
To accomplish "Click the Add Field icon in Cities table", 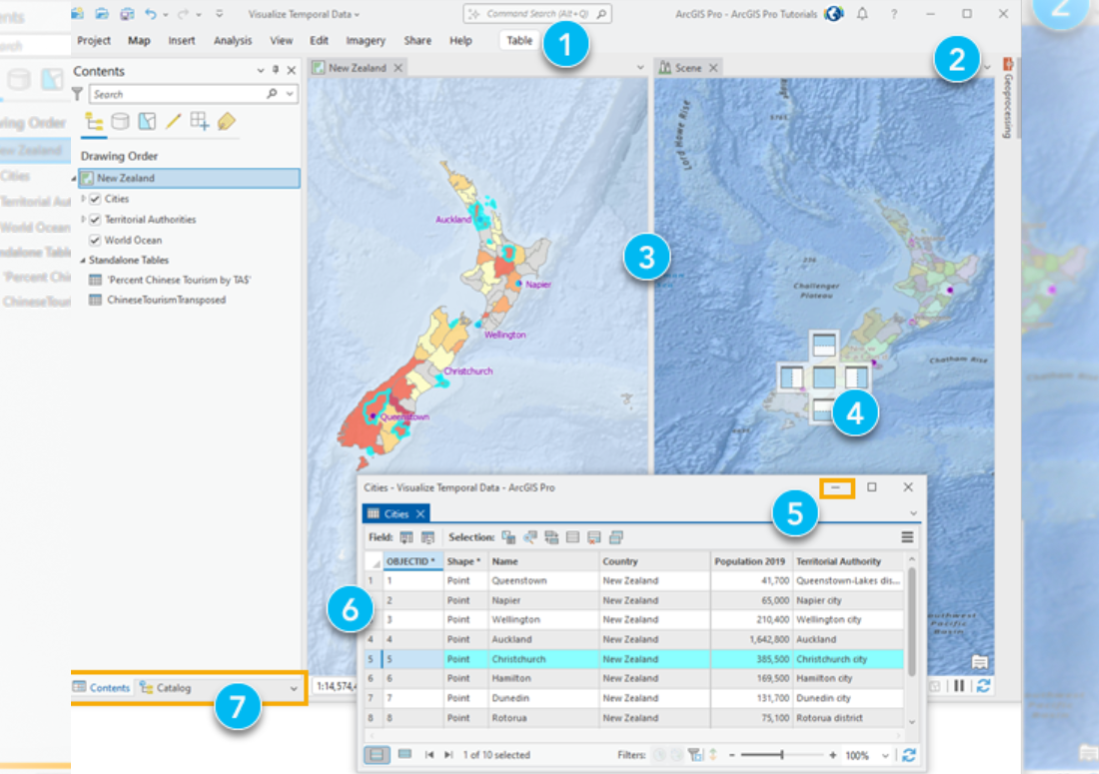I will (406, 537).
